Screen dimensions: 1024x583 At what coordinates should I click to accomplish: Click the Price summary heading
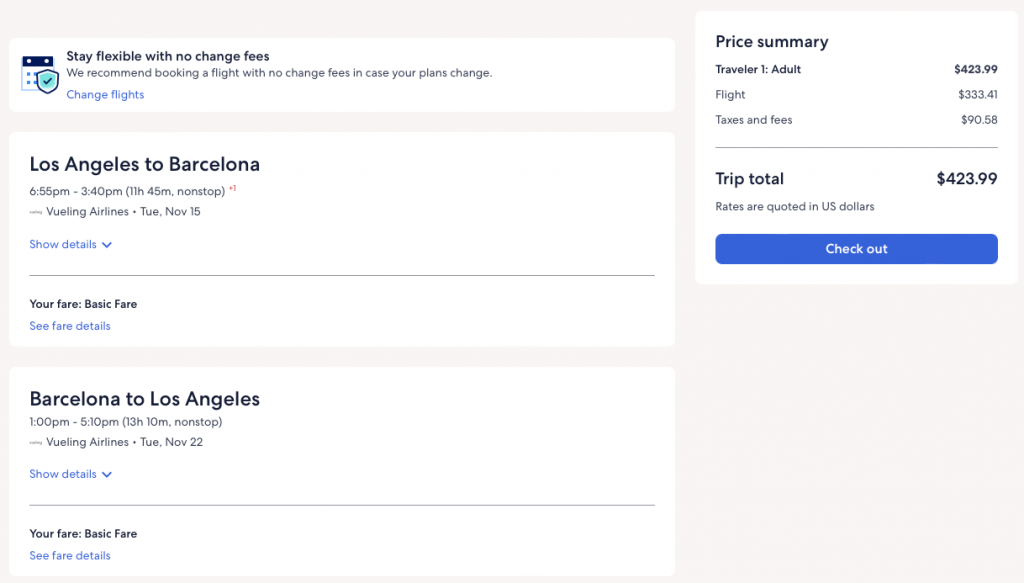pyautogui.click(x=771, y=42)
